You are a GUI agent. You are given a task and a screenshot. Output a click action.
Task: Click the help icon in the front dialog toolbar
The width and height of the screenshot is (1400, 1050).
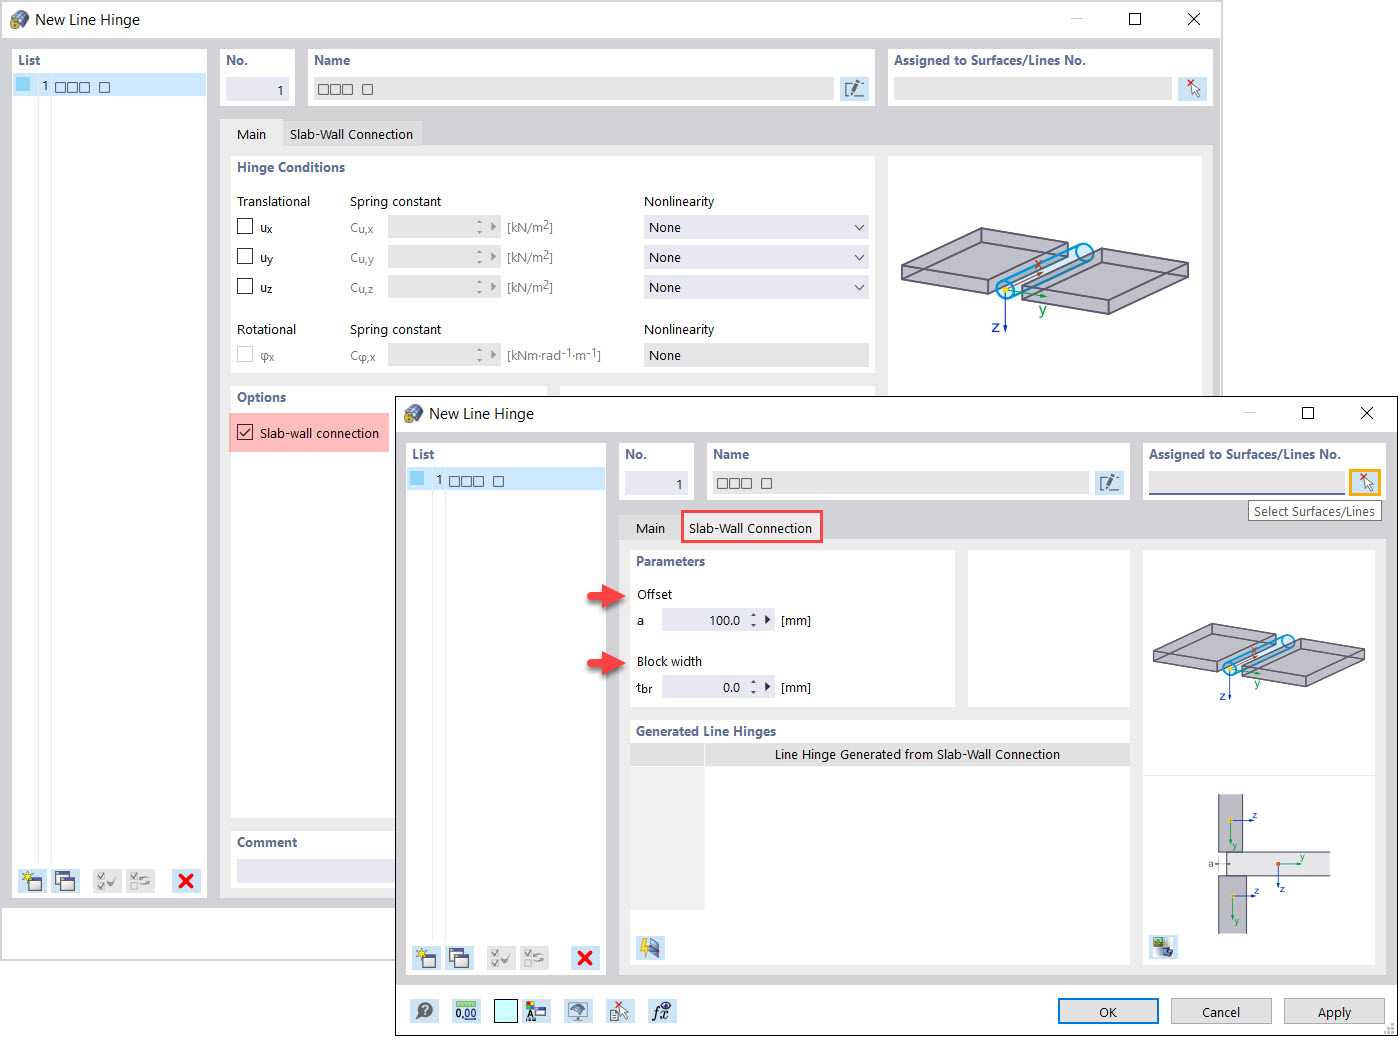425,1011
